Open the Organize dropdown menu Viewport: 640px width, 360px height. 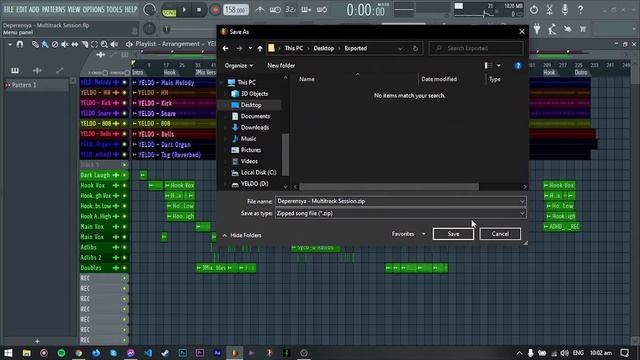[x=238, y=65]
